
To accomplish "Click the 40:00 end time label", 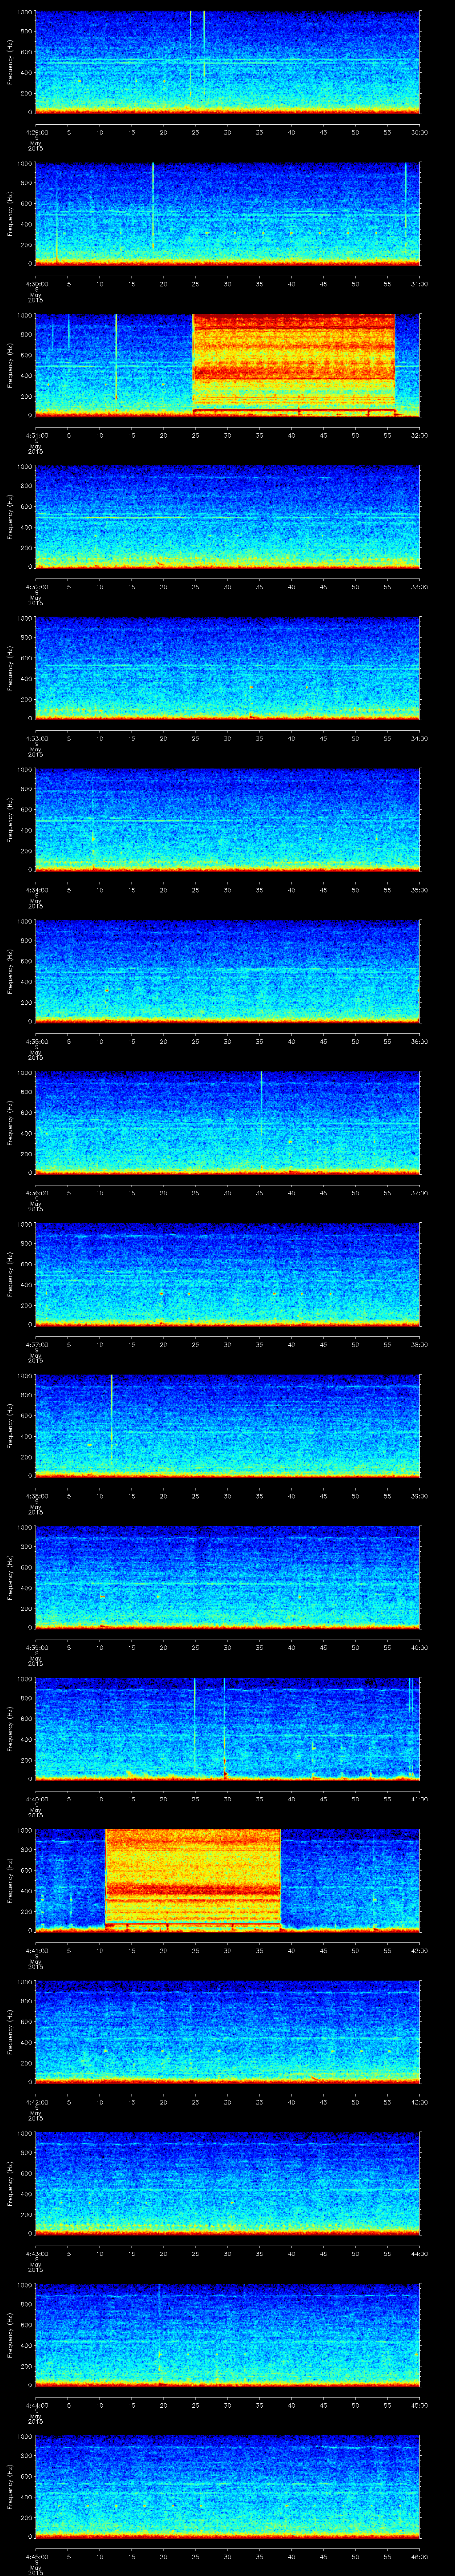I will pos(420,1647).
